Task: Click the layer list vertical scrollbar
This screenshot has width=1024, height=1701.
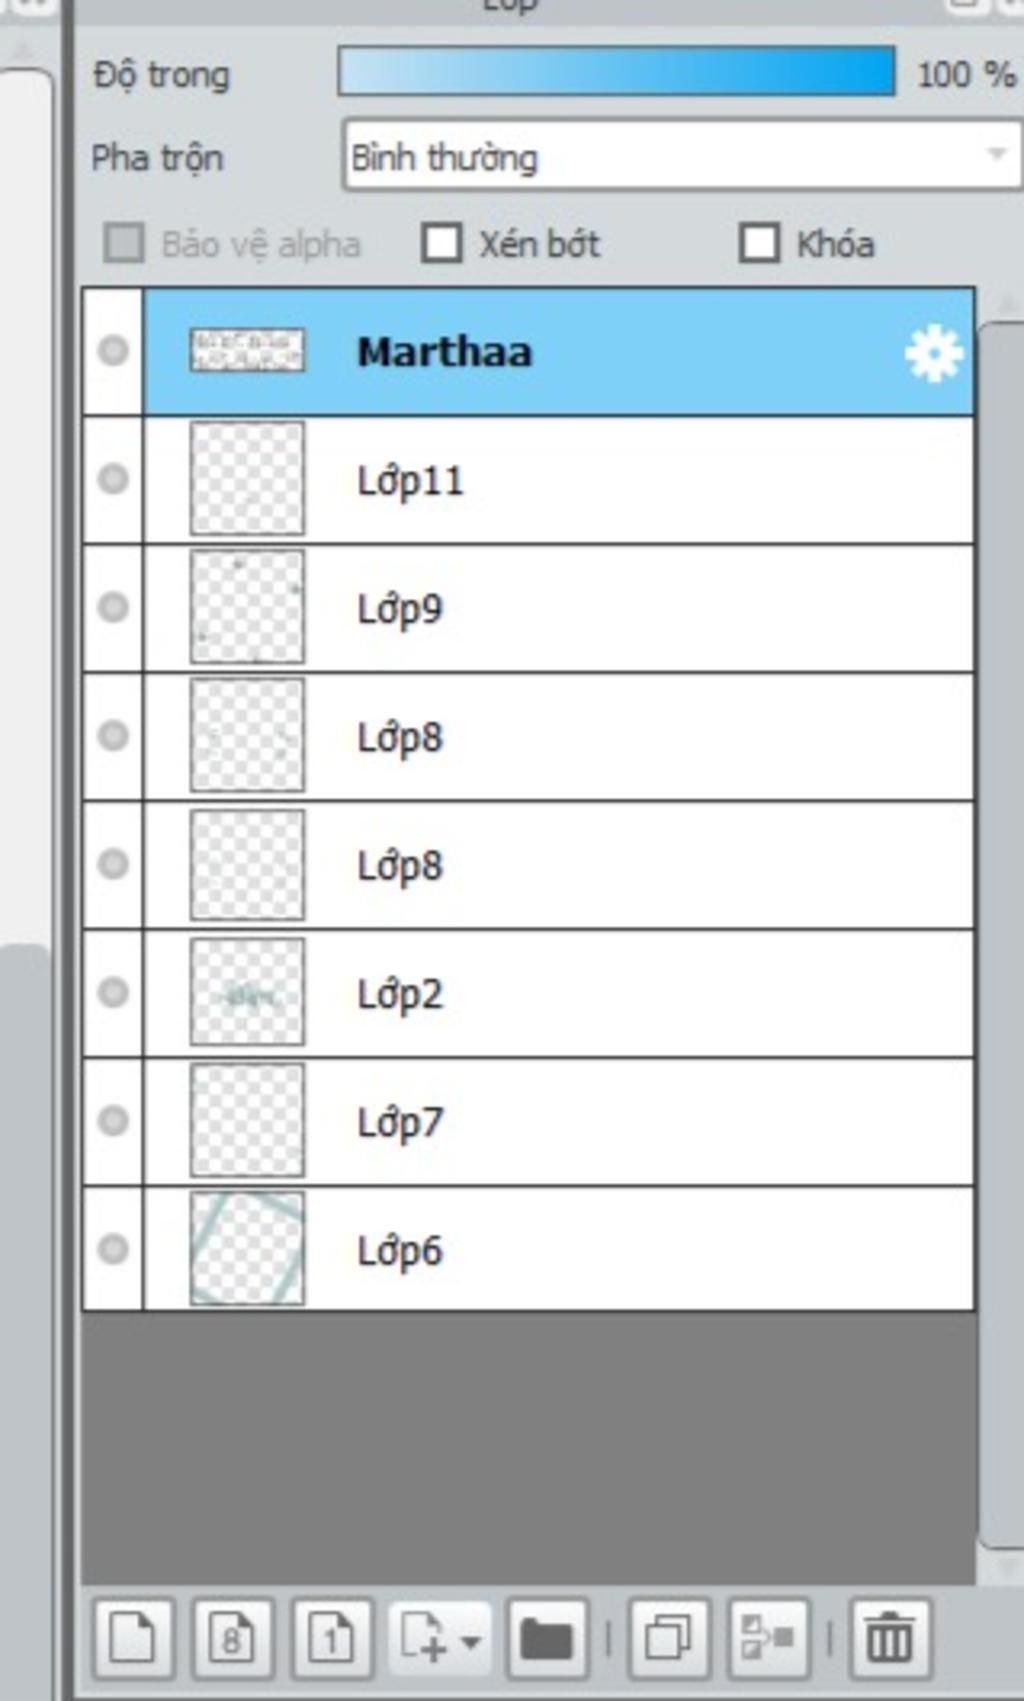Action: click(x=1000, y=935)
